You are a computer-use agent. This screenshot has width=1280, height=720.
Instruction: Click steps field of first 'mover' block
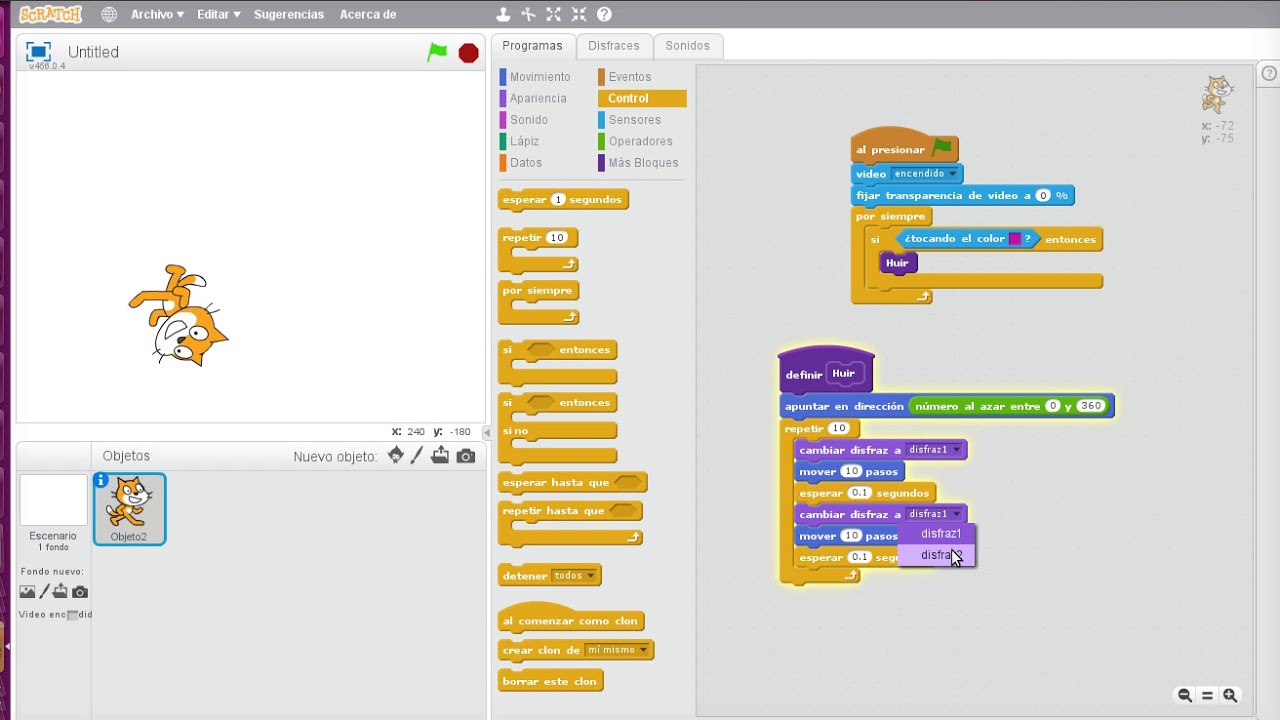click(x=851, y=472)
